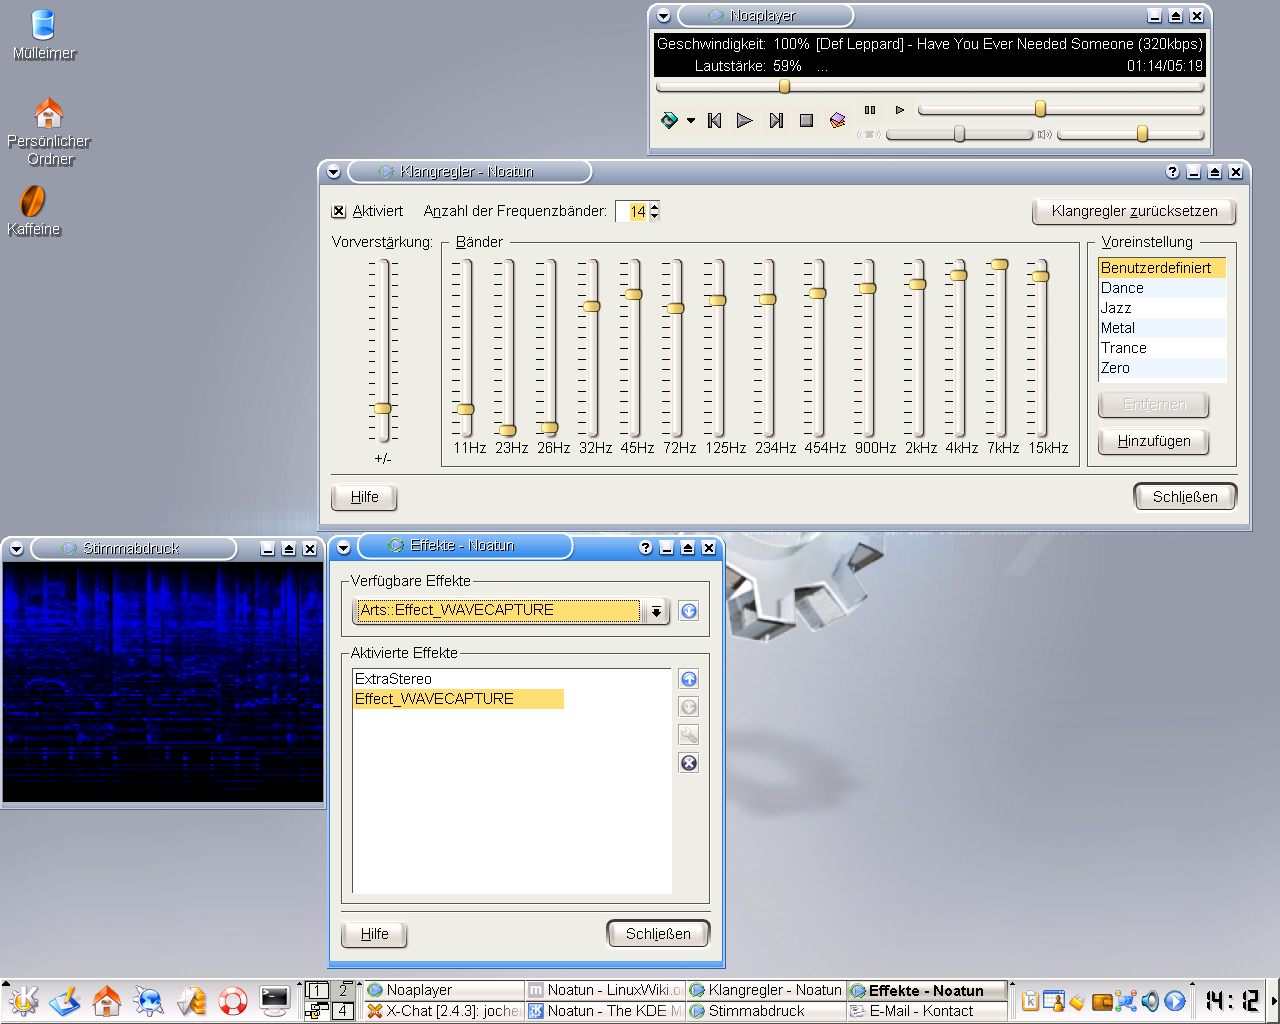Open the playlist icon in Noaplayer
The image size is (1280, 1024).
[x=838, y=121]
